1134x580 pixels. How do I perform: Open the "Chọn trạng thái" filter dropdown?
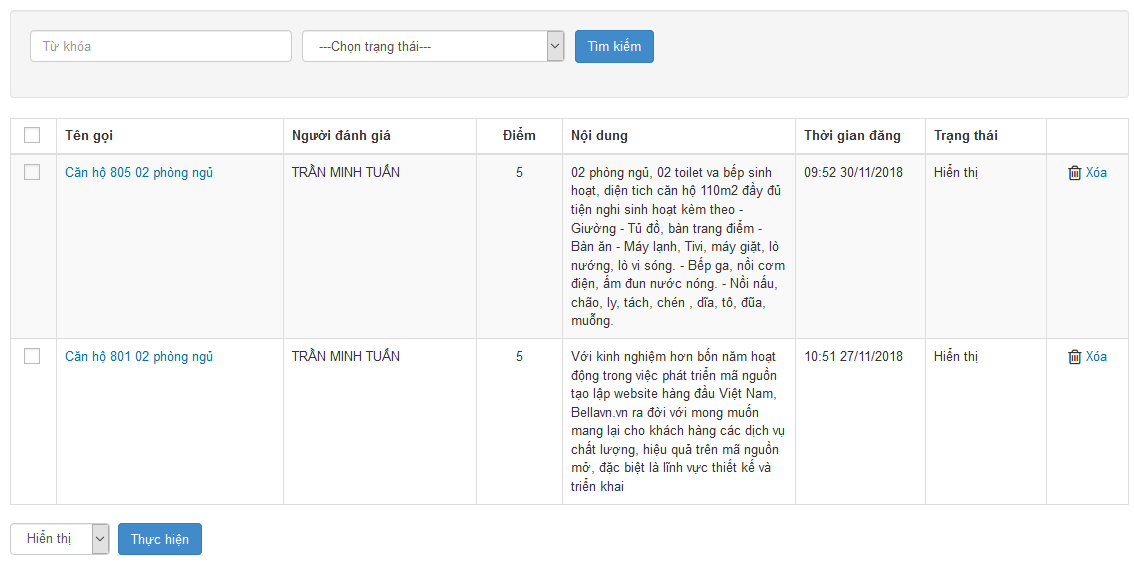tap(433, 46)
